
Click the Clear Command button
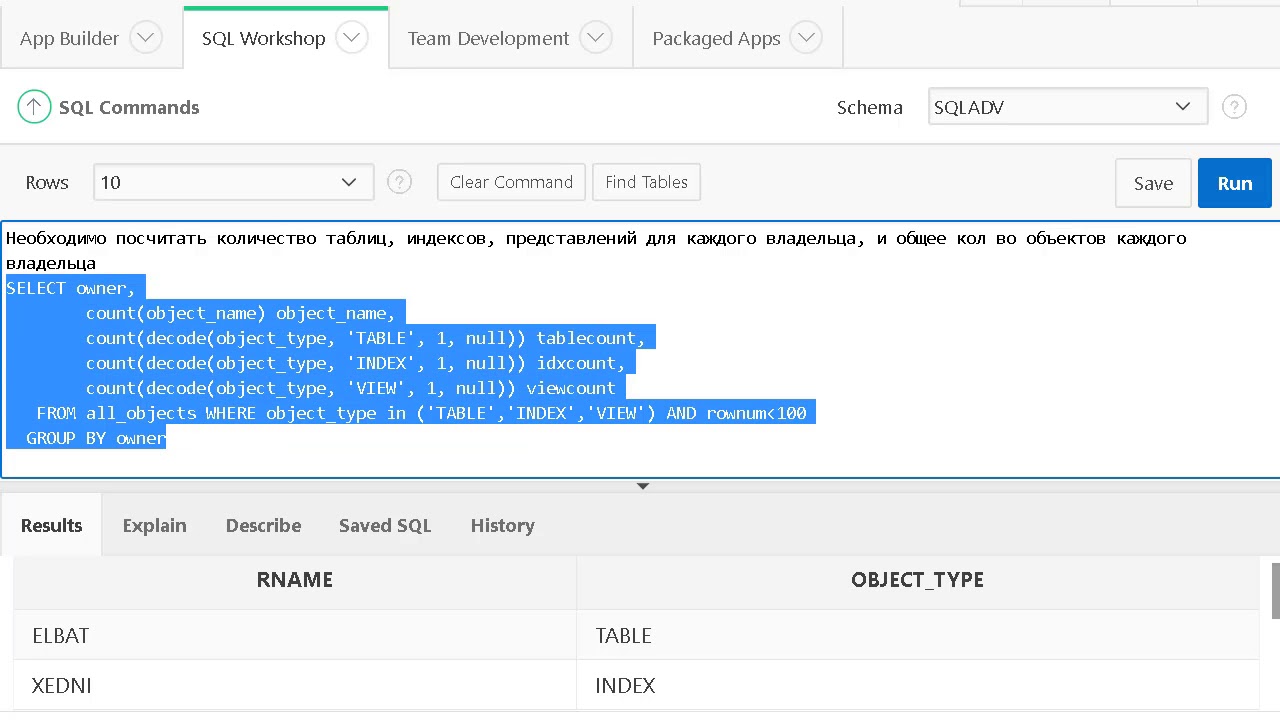coord(511,182)
